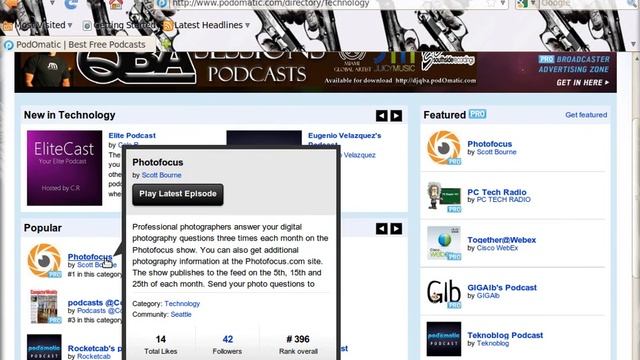Go to next Popular page arrow
Image resolution: width=640 pixels, height=360 pixels.
click(x=396, y=229)
